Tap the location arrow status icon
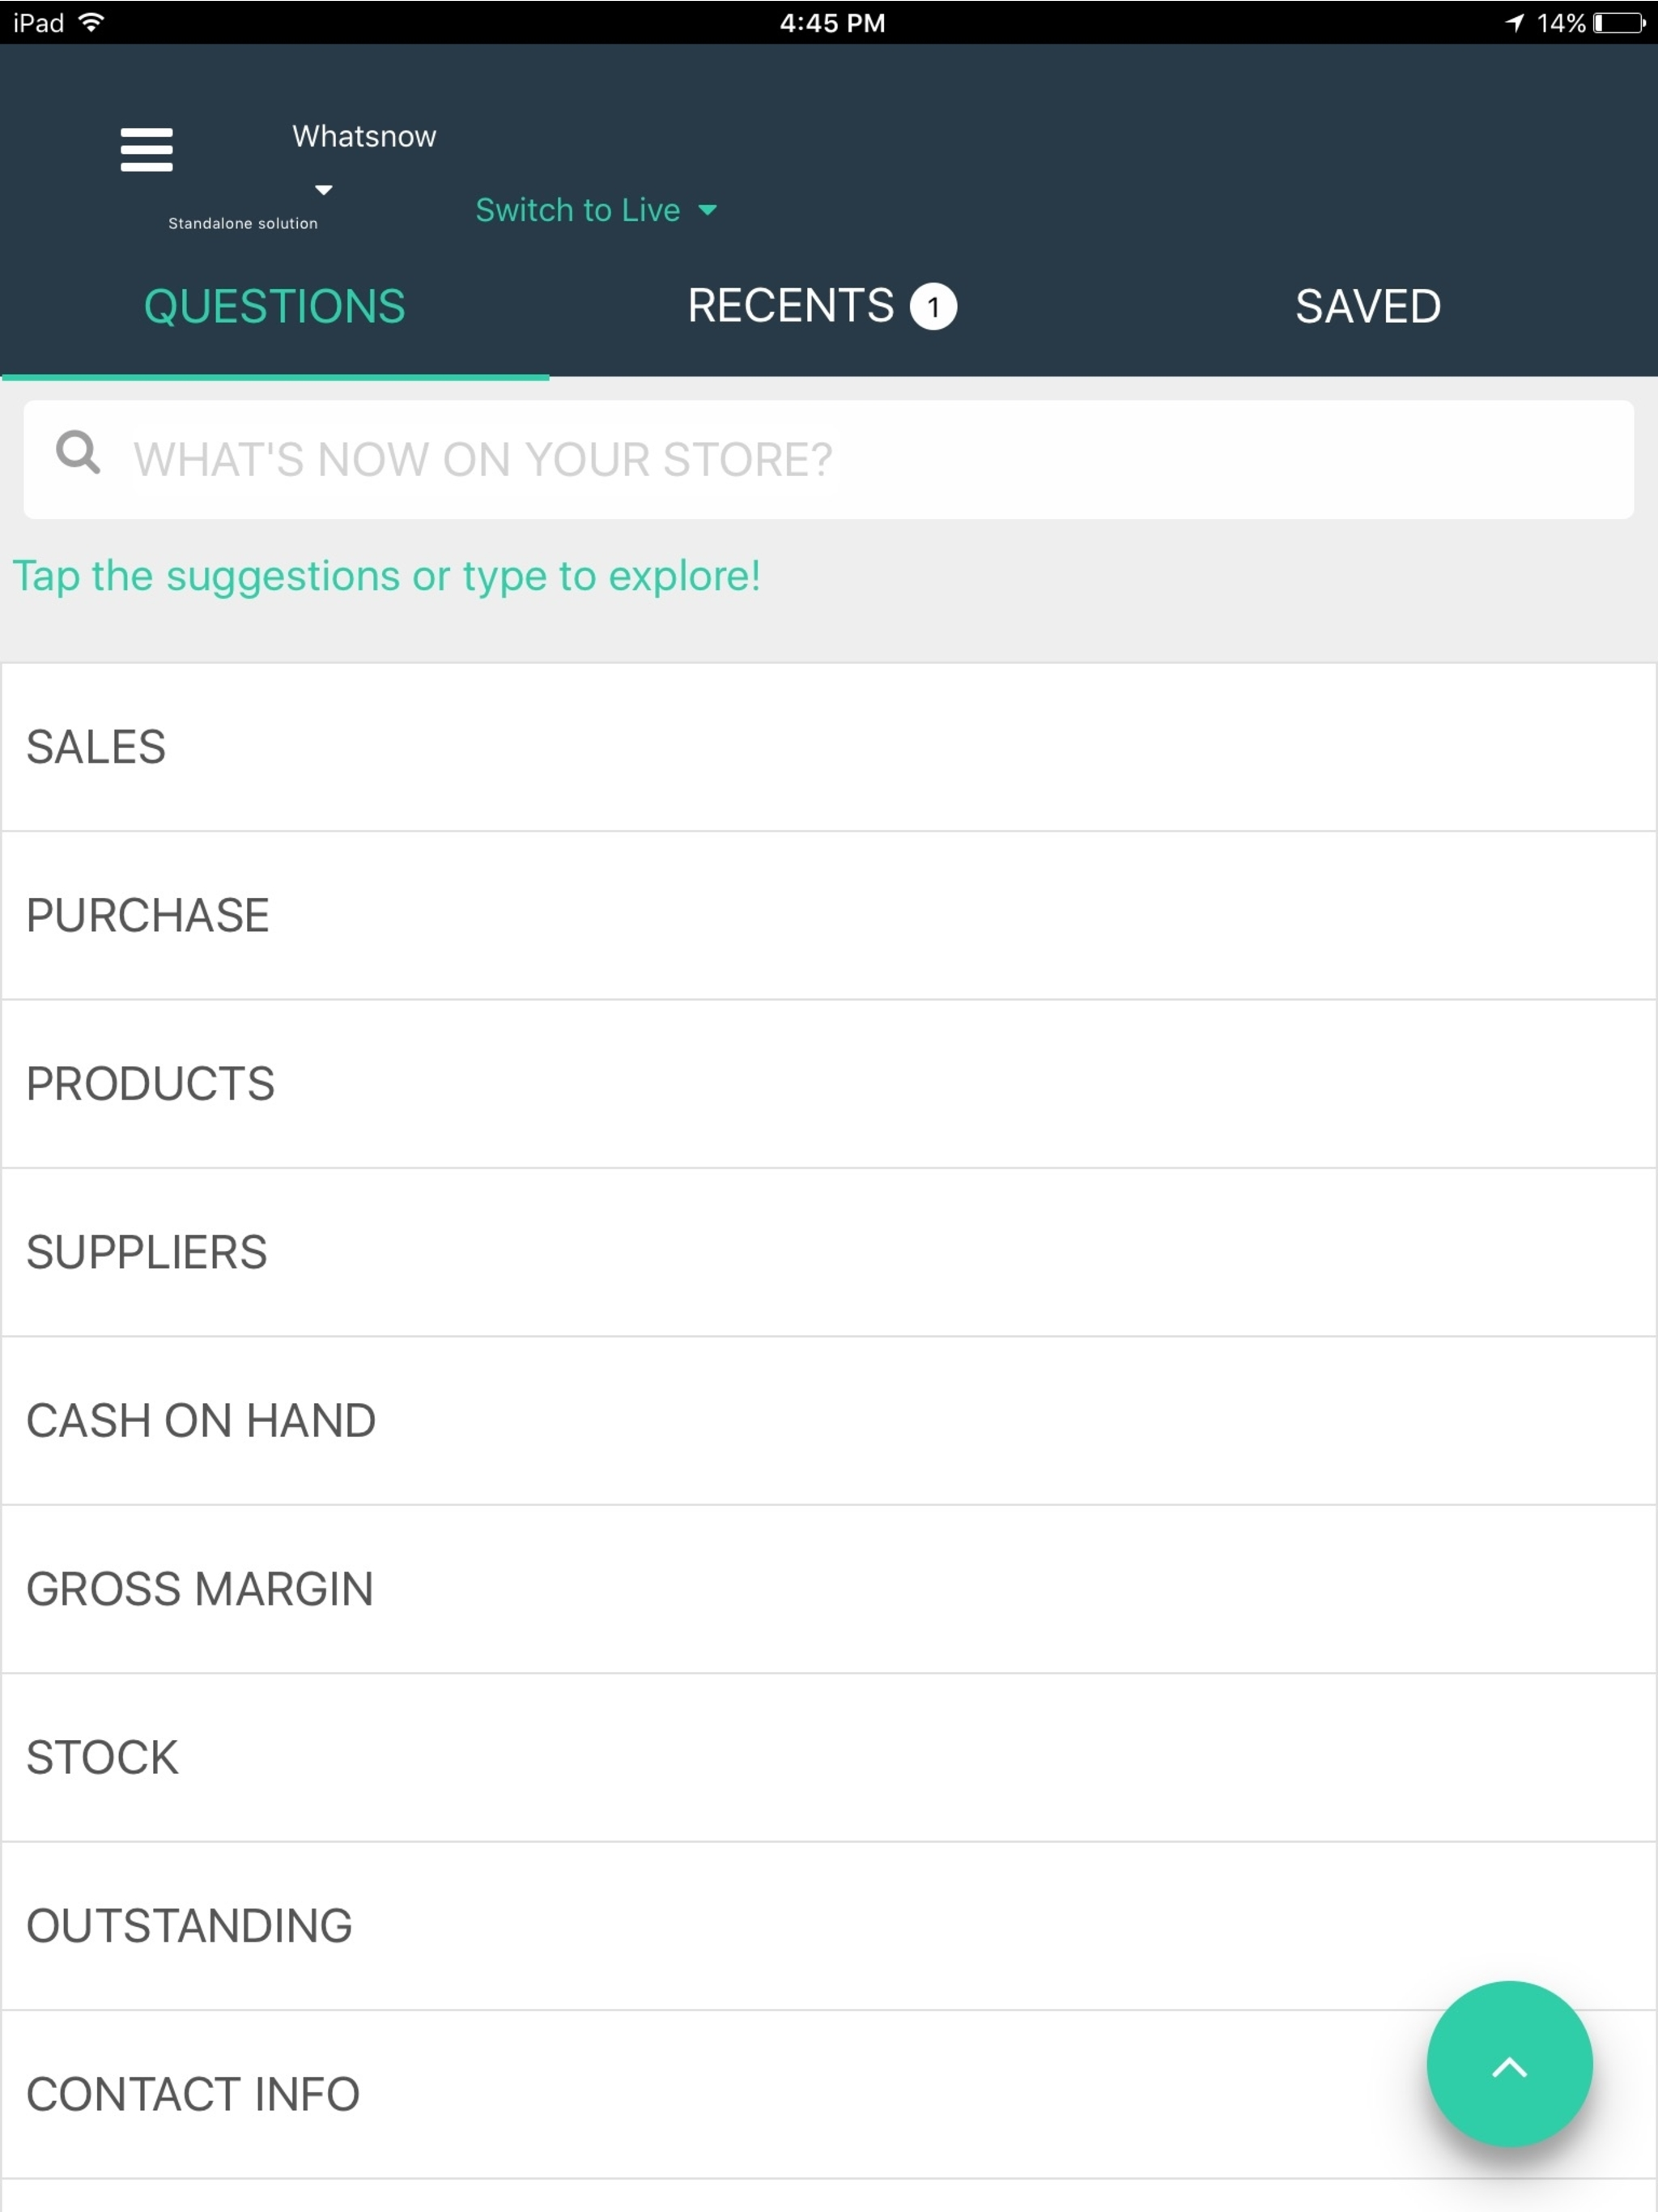The image size is (1658, 2212). click(1514, 22)
